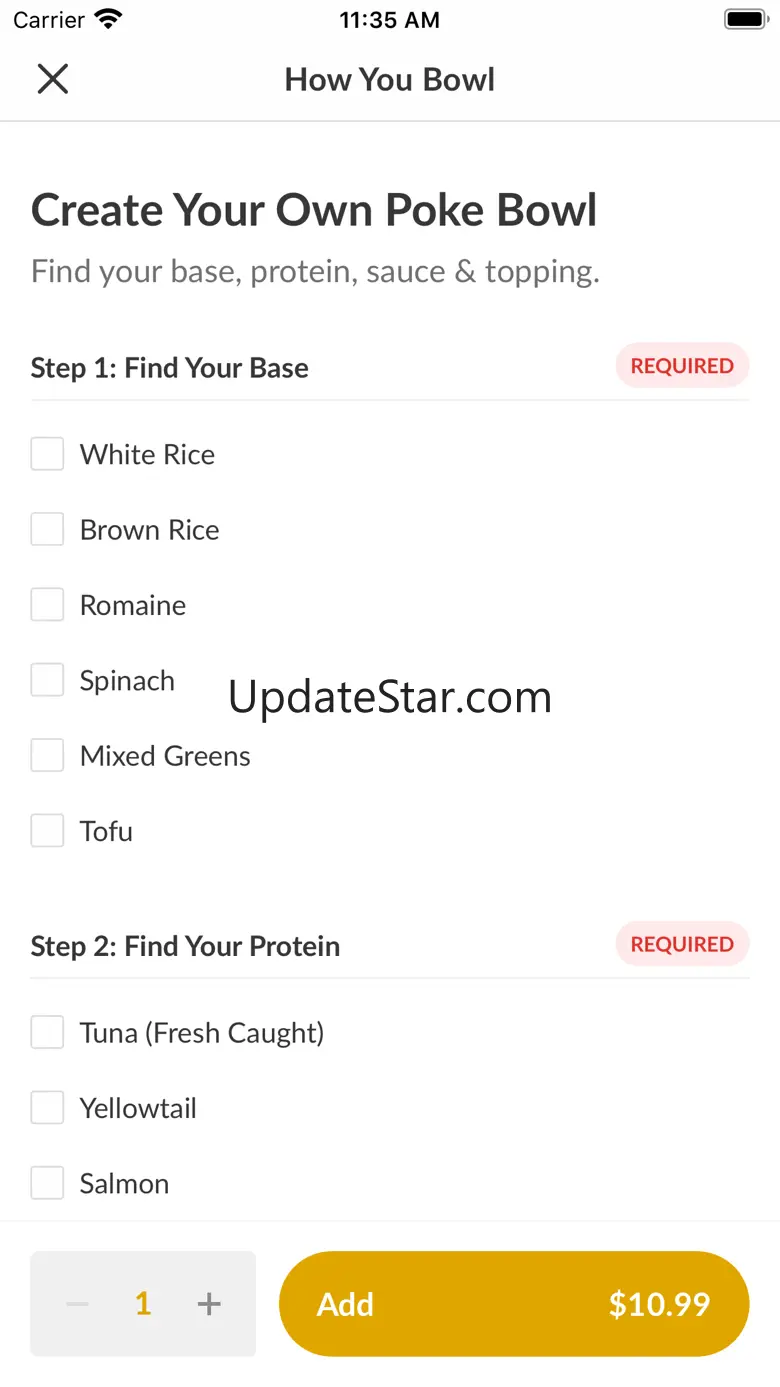Image resolution: width=780 pixels, height=1387 pixels.
Task: Tick the Romaine checkbox
Action: [x=47, y=605]
